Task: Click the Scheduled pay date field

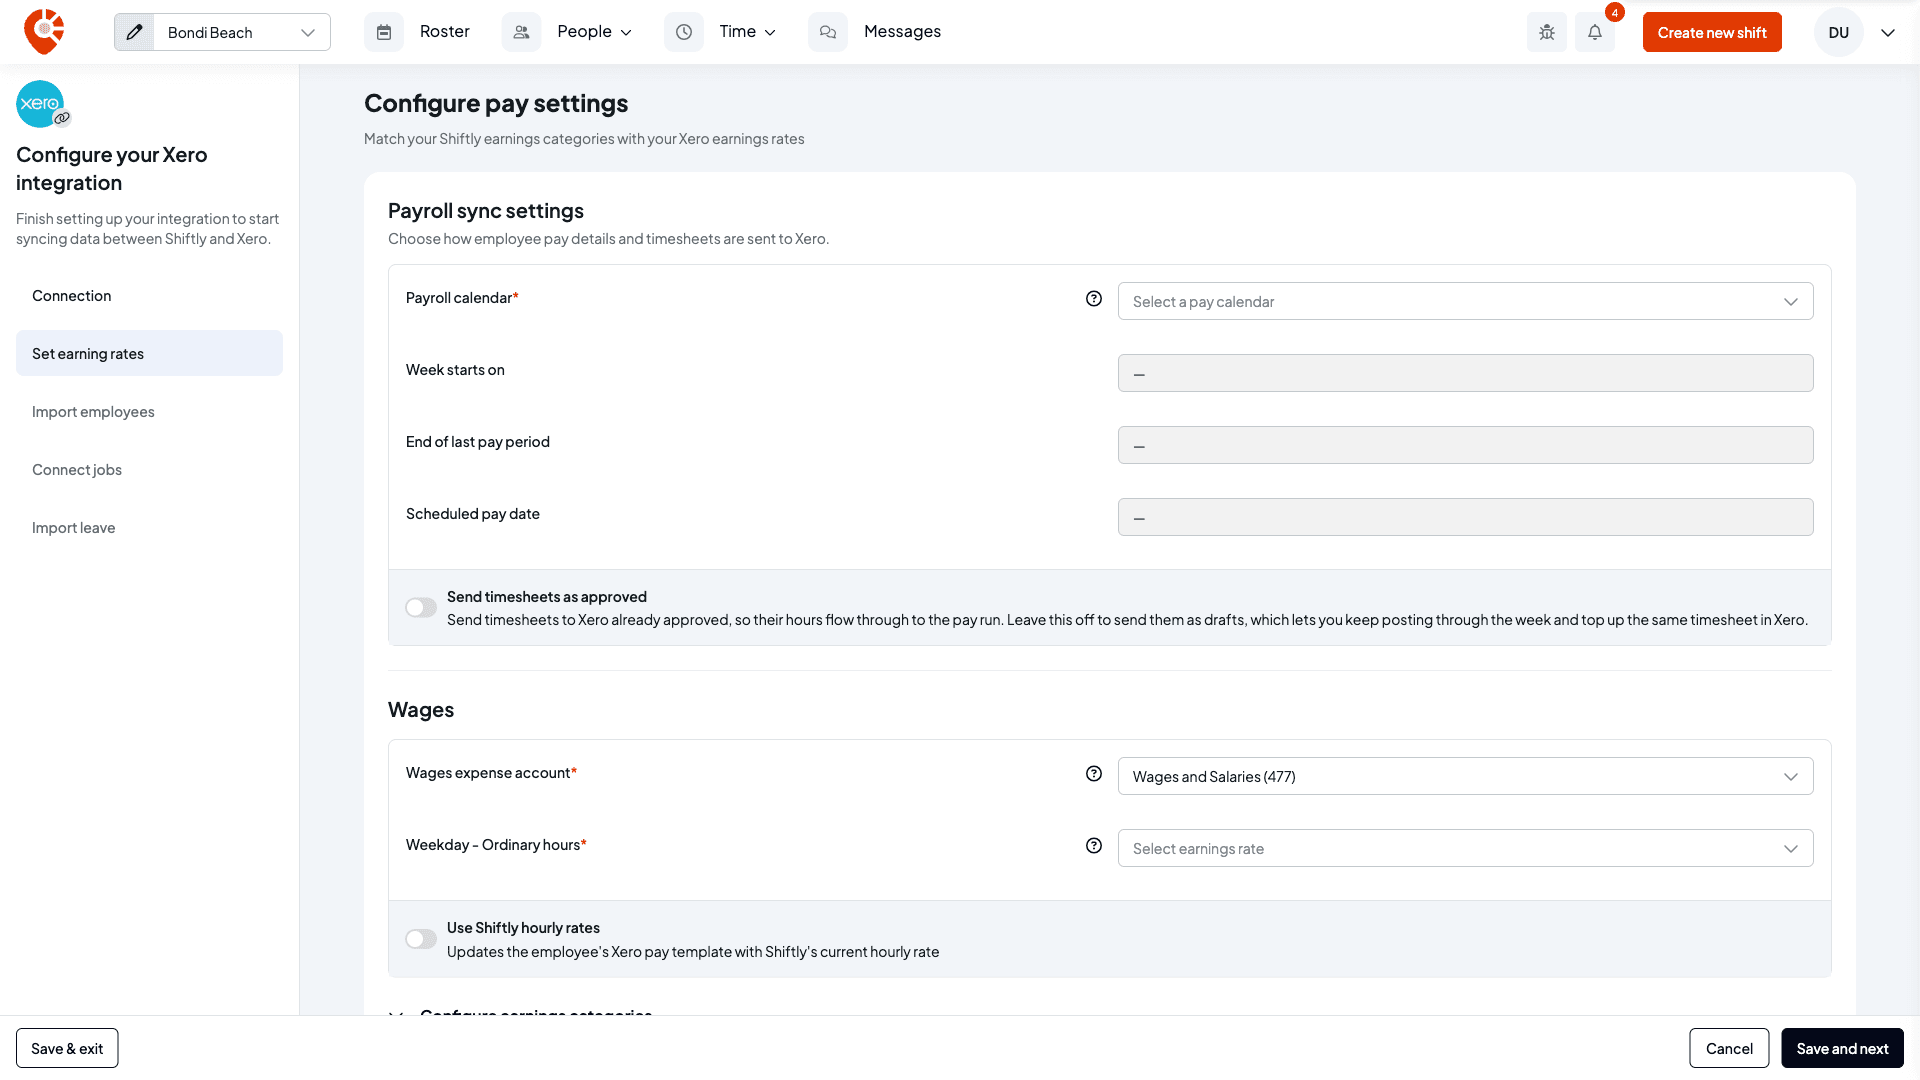Action: click(x=1465, y=517)
